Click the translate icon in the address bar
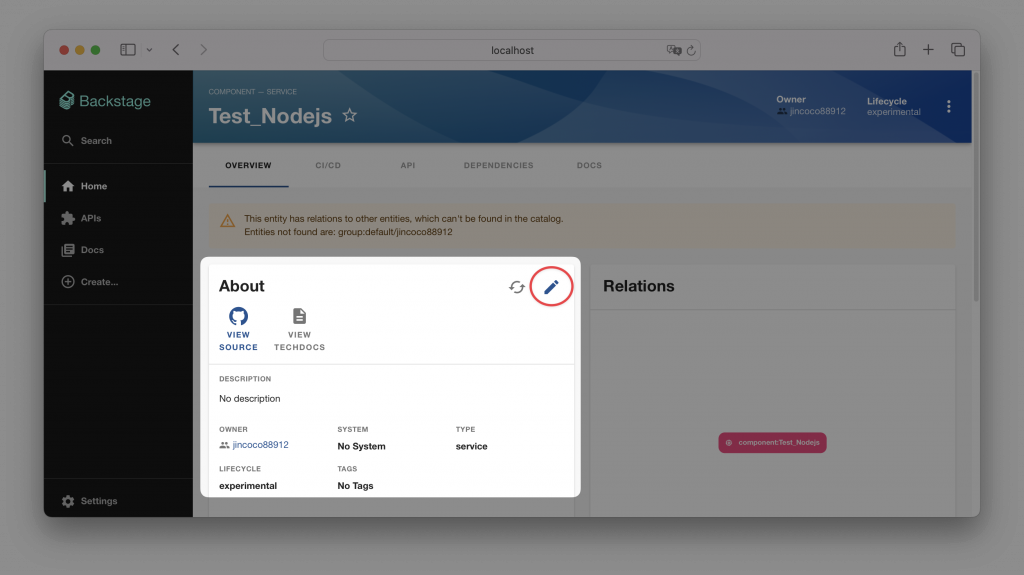The height and width of the screenshot is (575, 1024). 673,50
